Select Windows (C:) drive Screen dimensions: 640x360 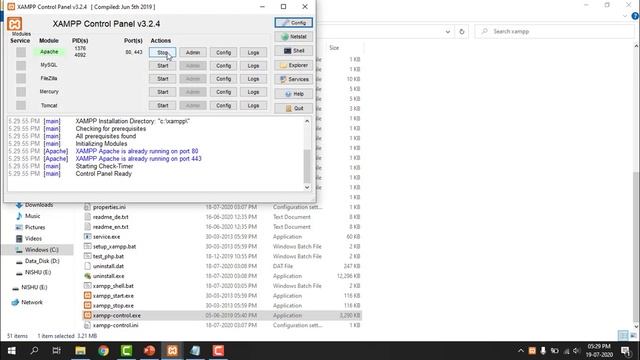[x=38, y=250]
